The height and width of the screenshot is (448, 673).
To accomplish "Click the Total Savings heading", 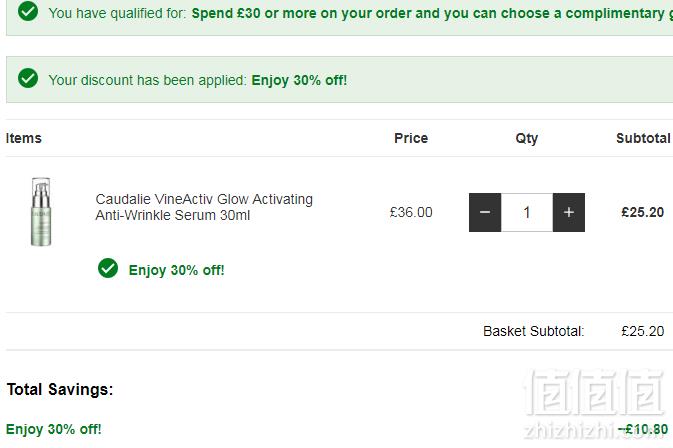I will point(60,389).
